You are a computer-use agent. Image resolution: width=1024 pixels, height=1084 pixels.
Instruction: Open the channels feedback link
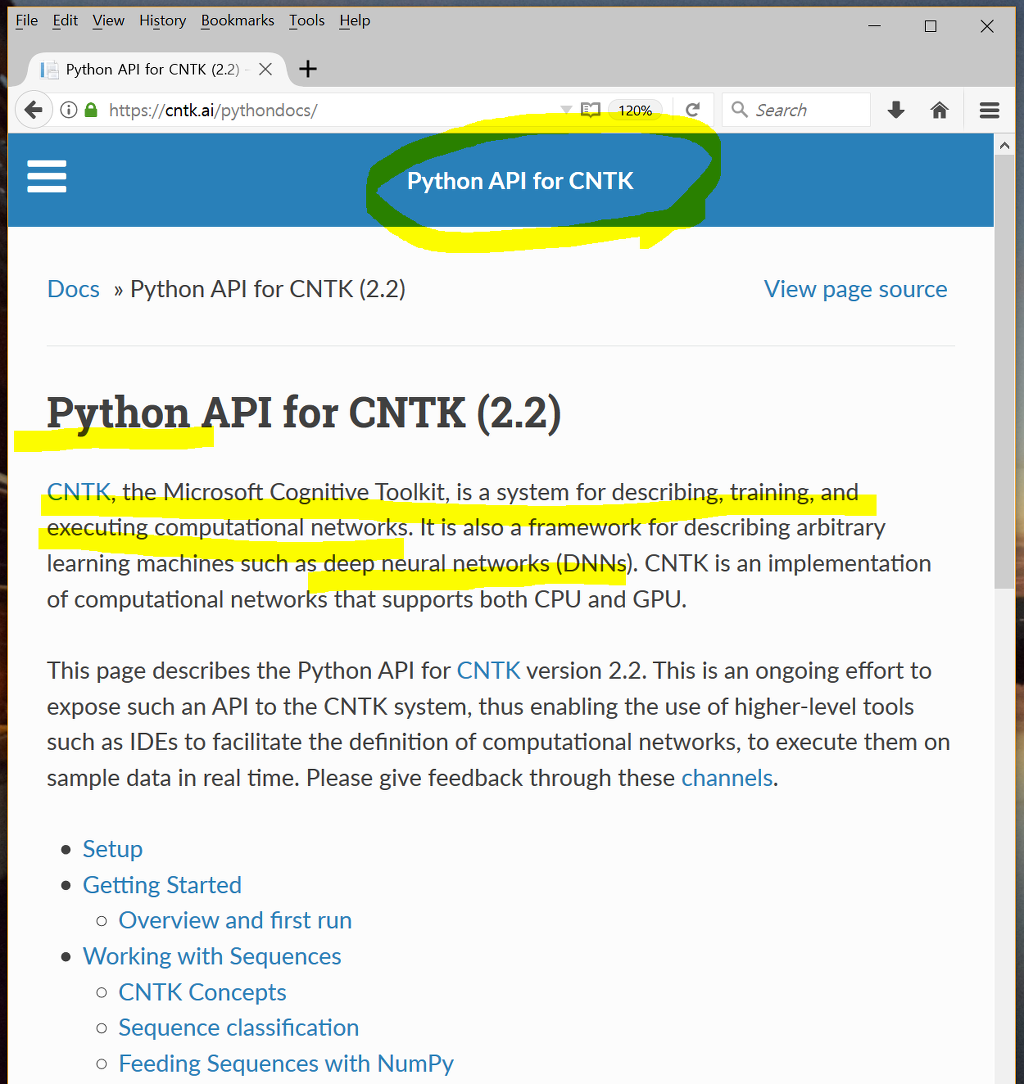pos(727,778)
